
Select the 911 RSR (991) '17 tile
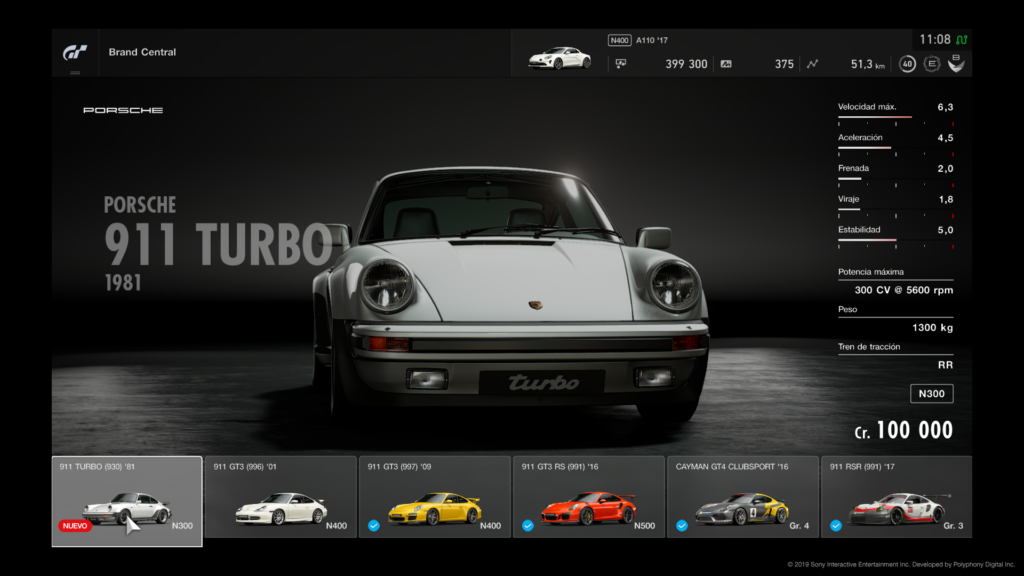tap(897, 497)
